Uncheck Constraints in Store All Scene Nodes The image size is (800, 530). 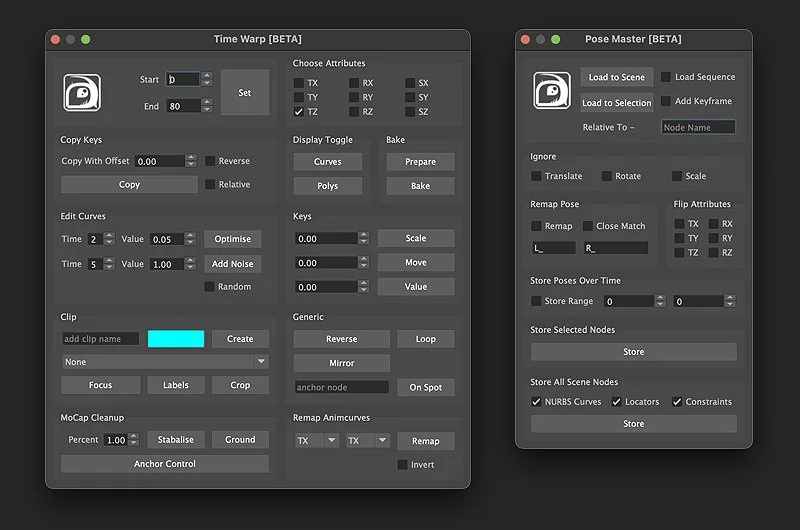[677, 401]
